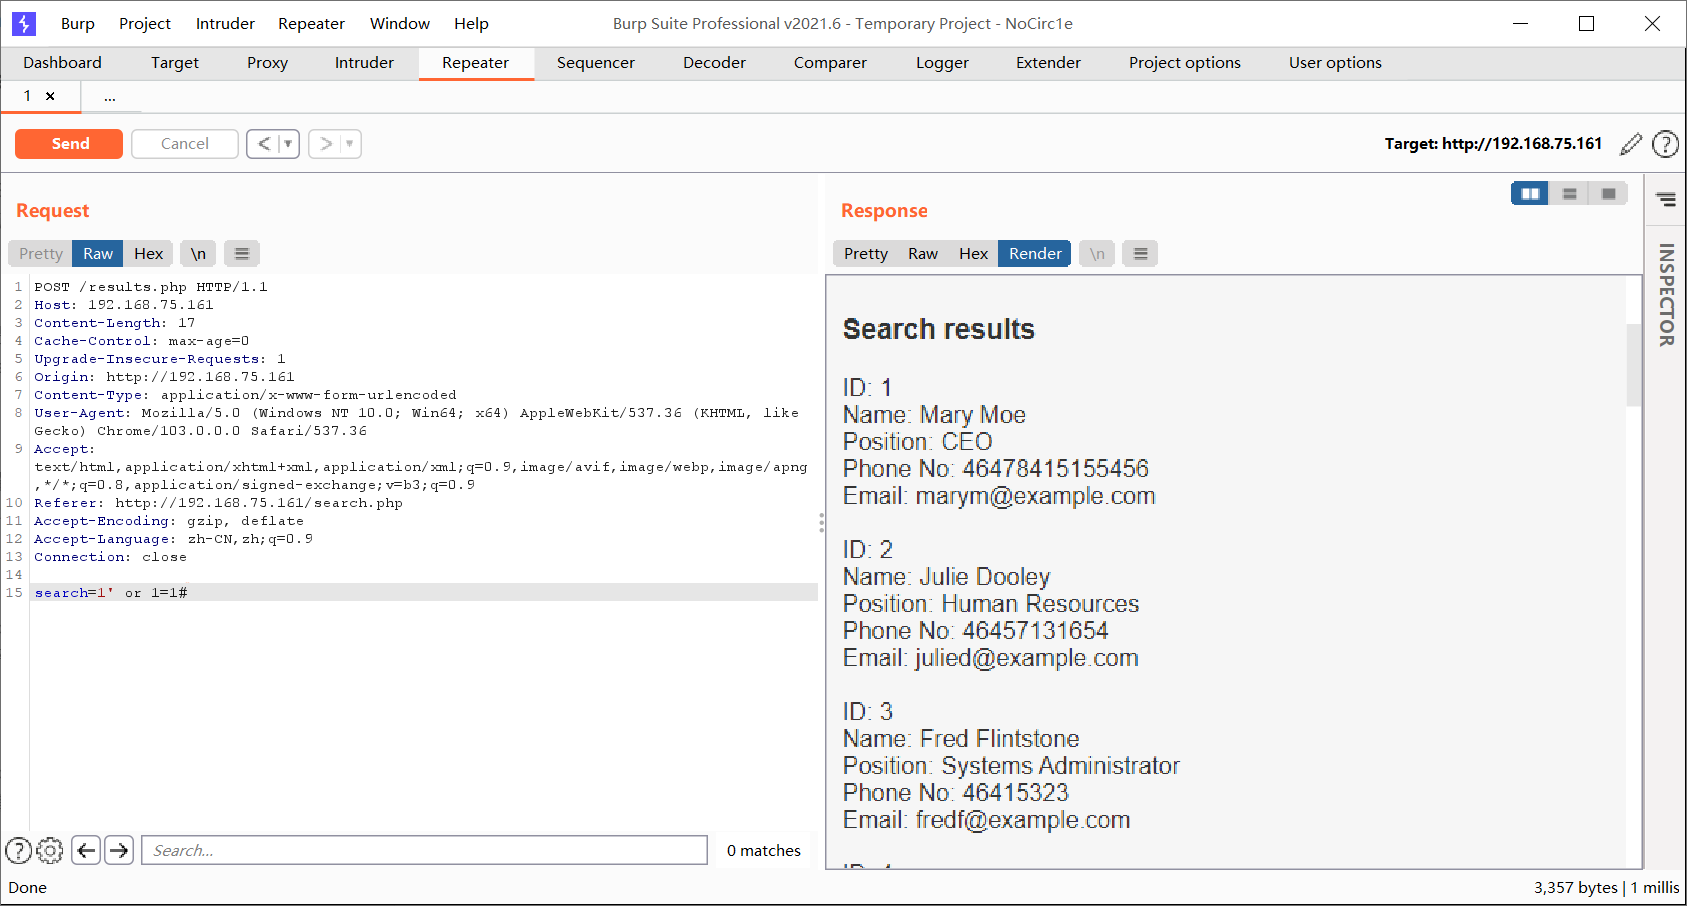Expand the back history dropdown arrow
Screen dimensions: 1687x906
point(288,144)
